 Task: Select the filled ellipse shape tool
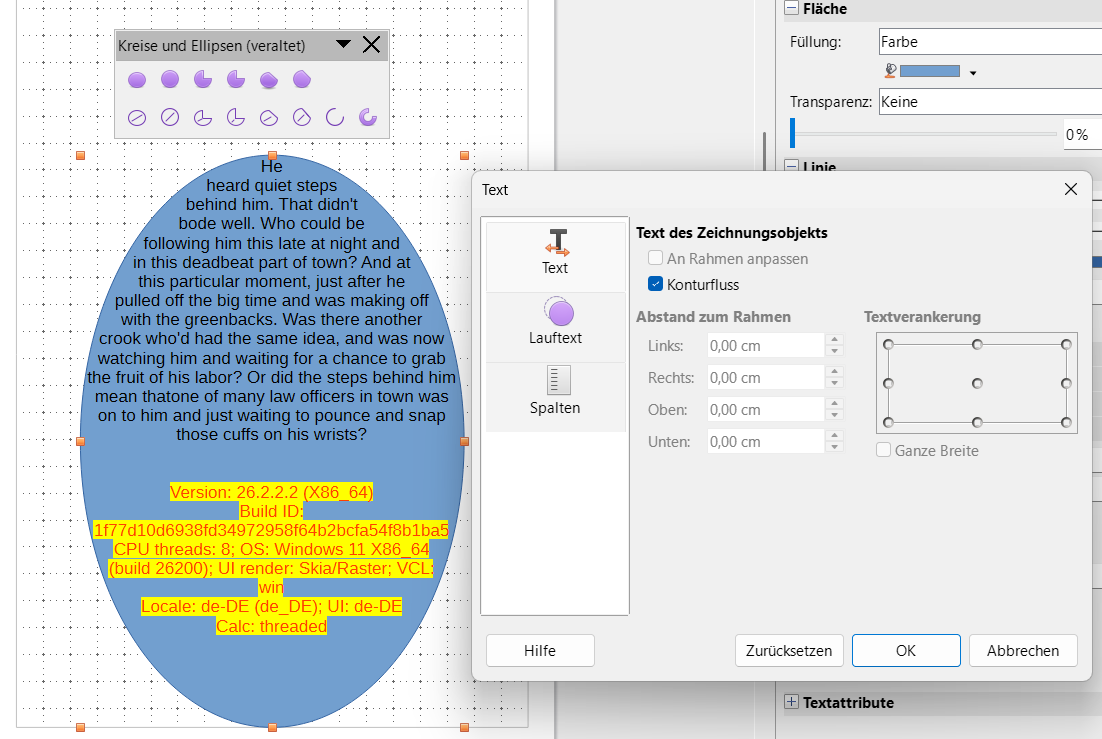pyautogui.click(x=137, y=80)
